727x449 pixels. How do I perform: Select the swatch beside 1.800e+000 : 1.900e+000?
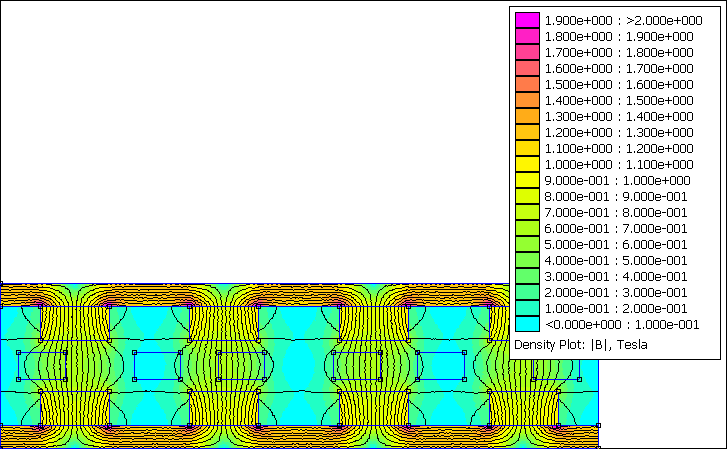click(527, 36)
